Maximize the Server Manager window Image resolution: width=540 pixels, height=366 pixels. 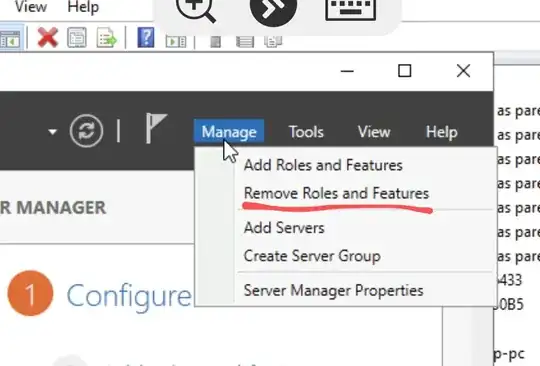[404, 71]
